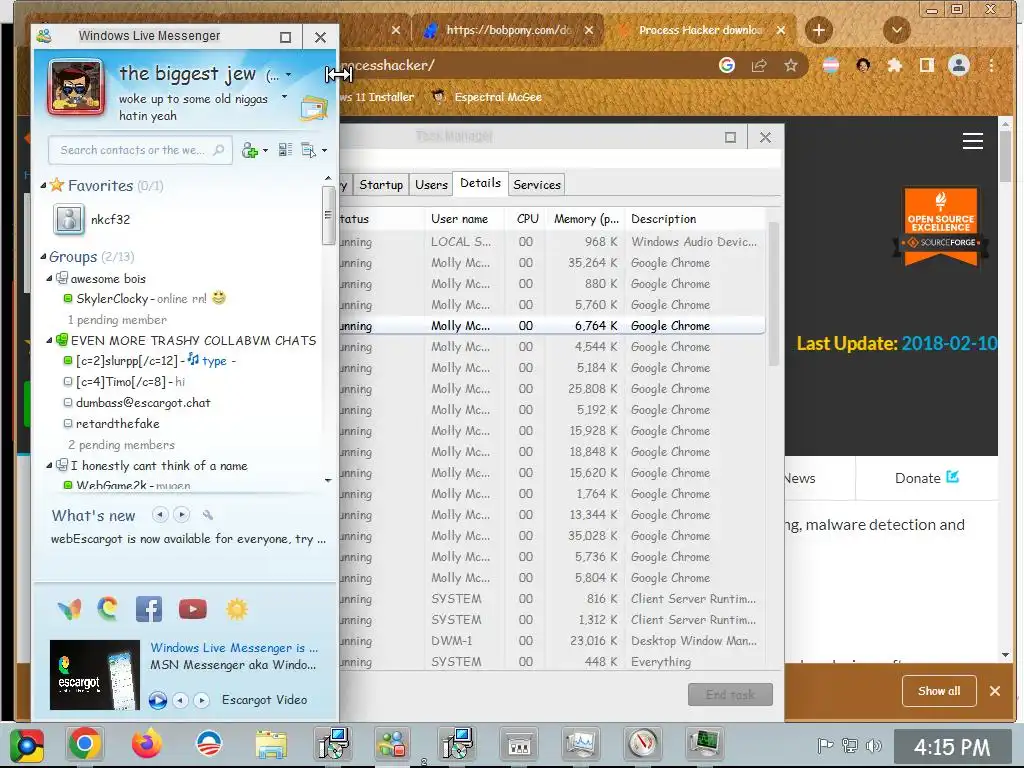Switch to the Startup tab in Task Manager

point(381,185)
